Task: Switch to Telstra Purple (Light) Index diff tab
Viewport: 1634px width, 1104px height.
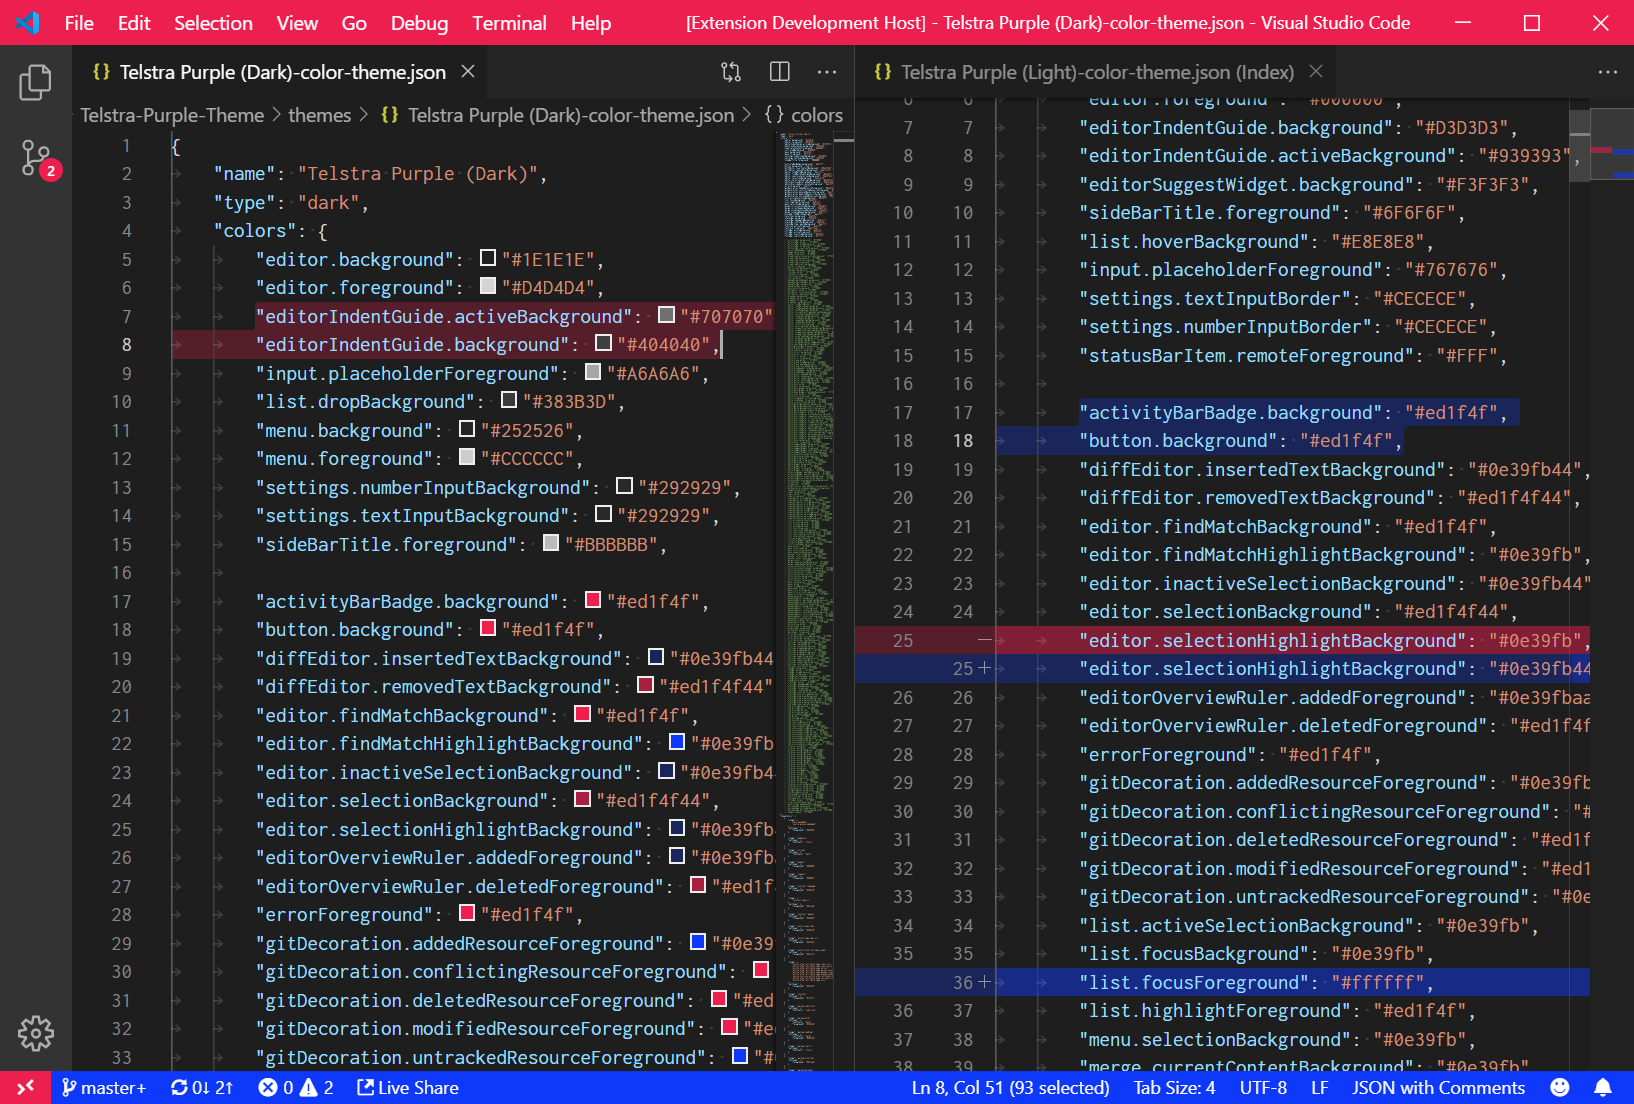Action: [x=1097, y=72]
